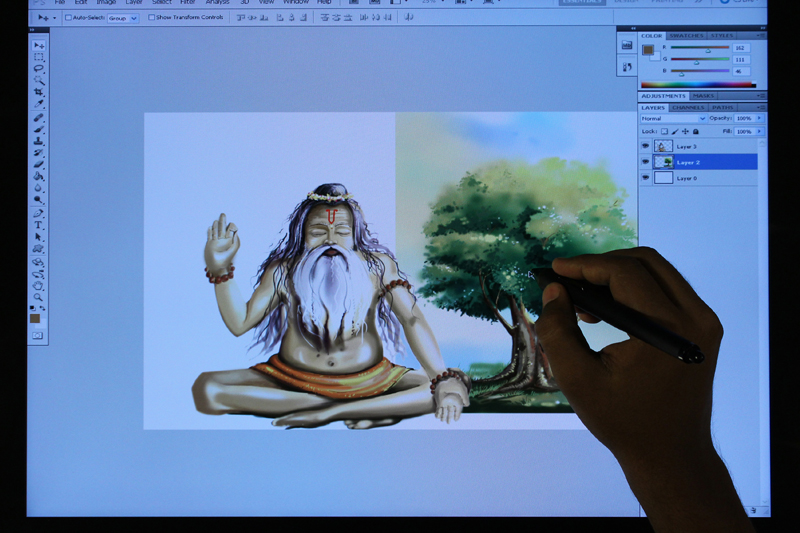Select the Crop tool
Screen dimensions: 800x533
click(x=38, y=92)
